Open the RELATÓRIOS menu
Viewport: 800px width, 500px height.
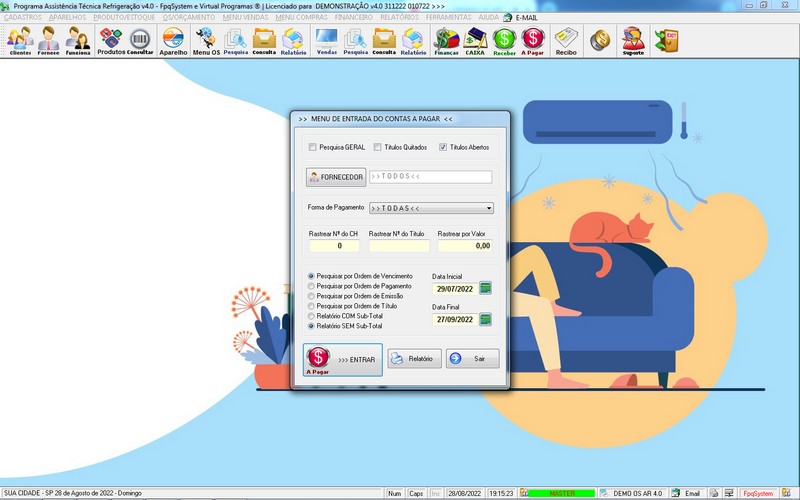point(400,17)
